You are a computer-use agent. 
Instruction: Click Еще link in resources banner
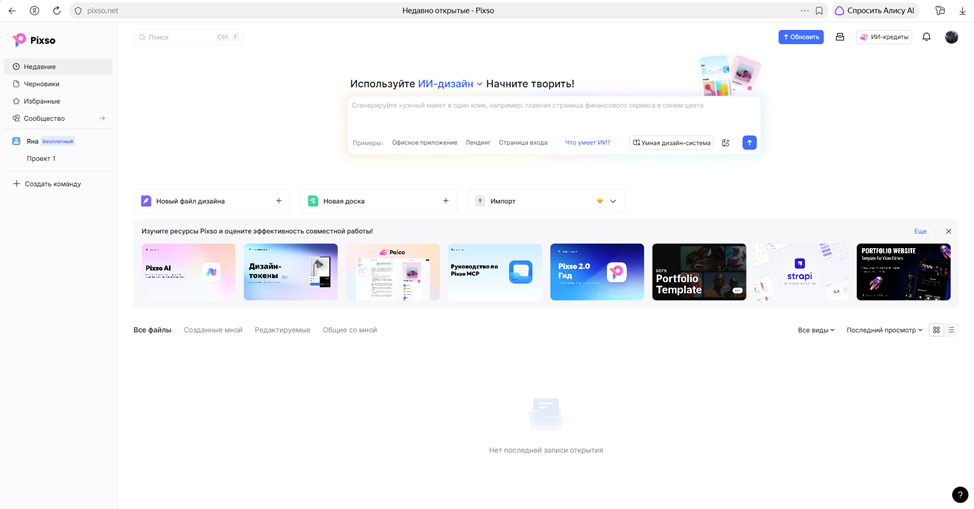pos(920,231)
